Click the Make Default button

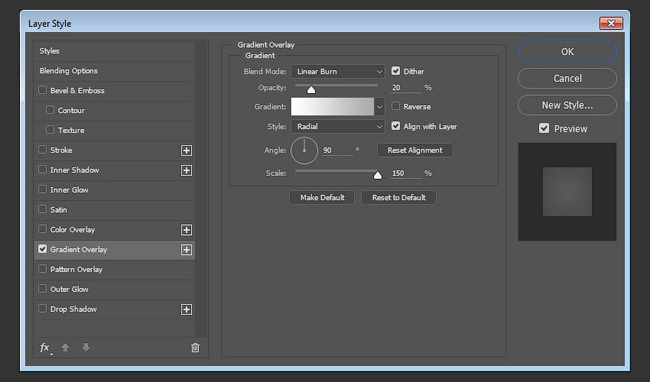point(322,198)
